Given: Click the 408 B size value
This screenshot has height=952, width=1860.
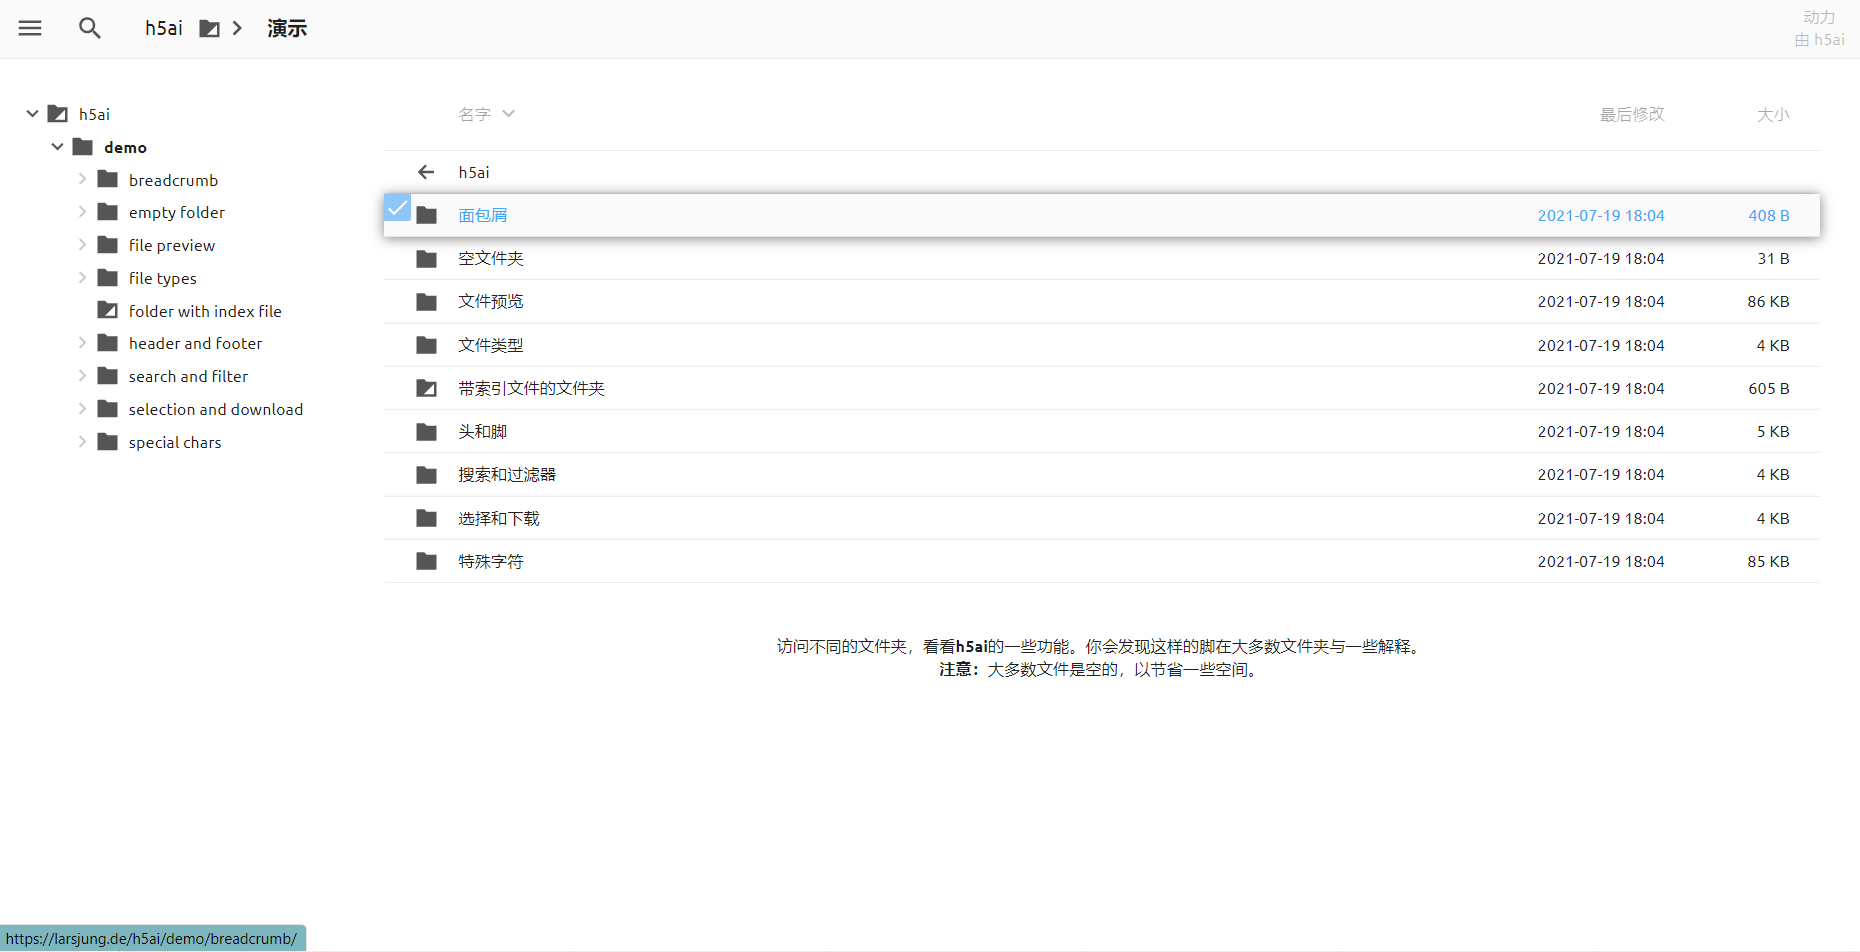Looking at the screenshot, I should (1769, 215).
